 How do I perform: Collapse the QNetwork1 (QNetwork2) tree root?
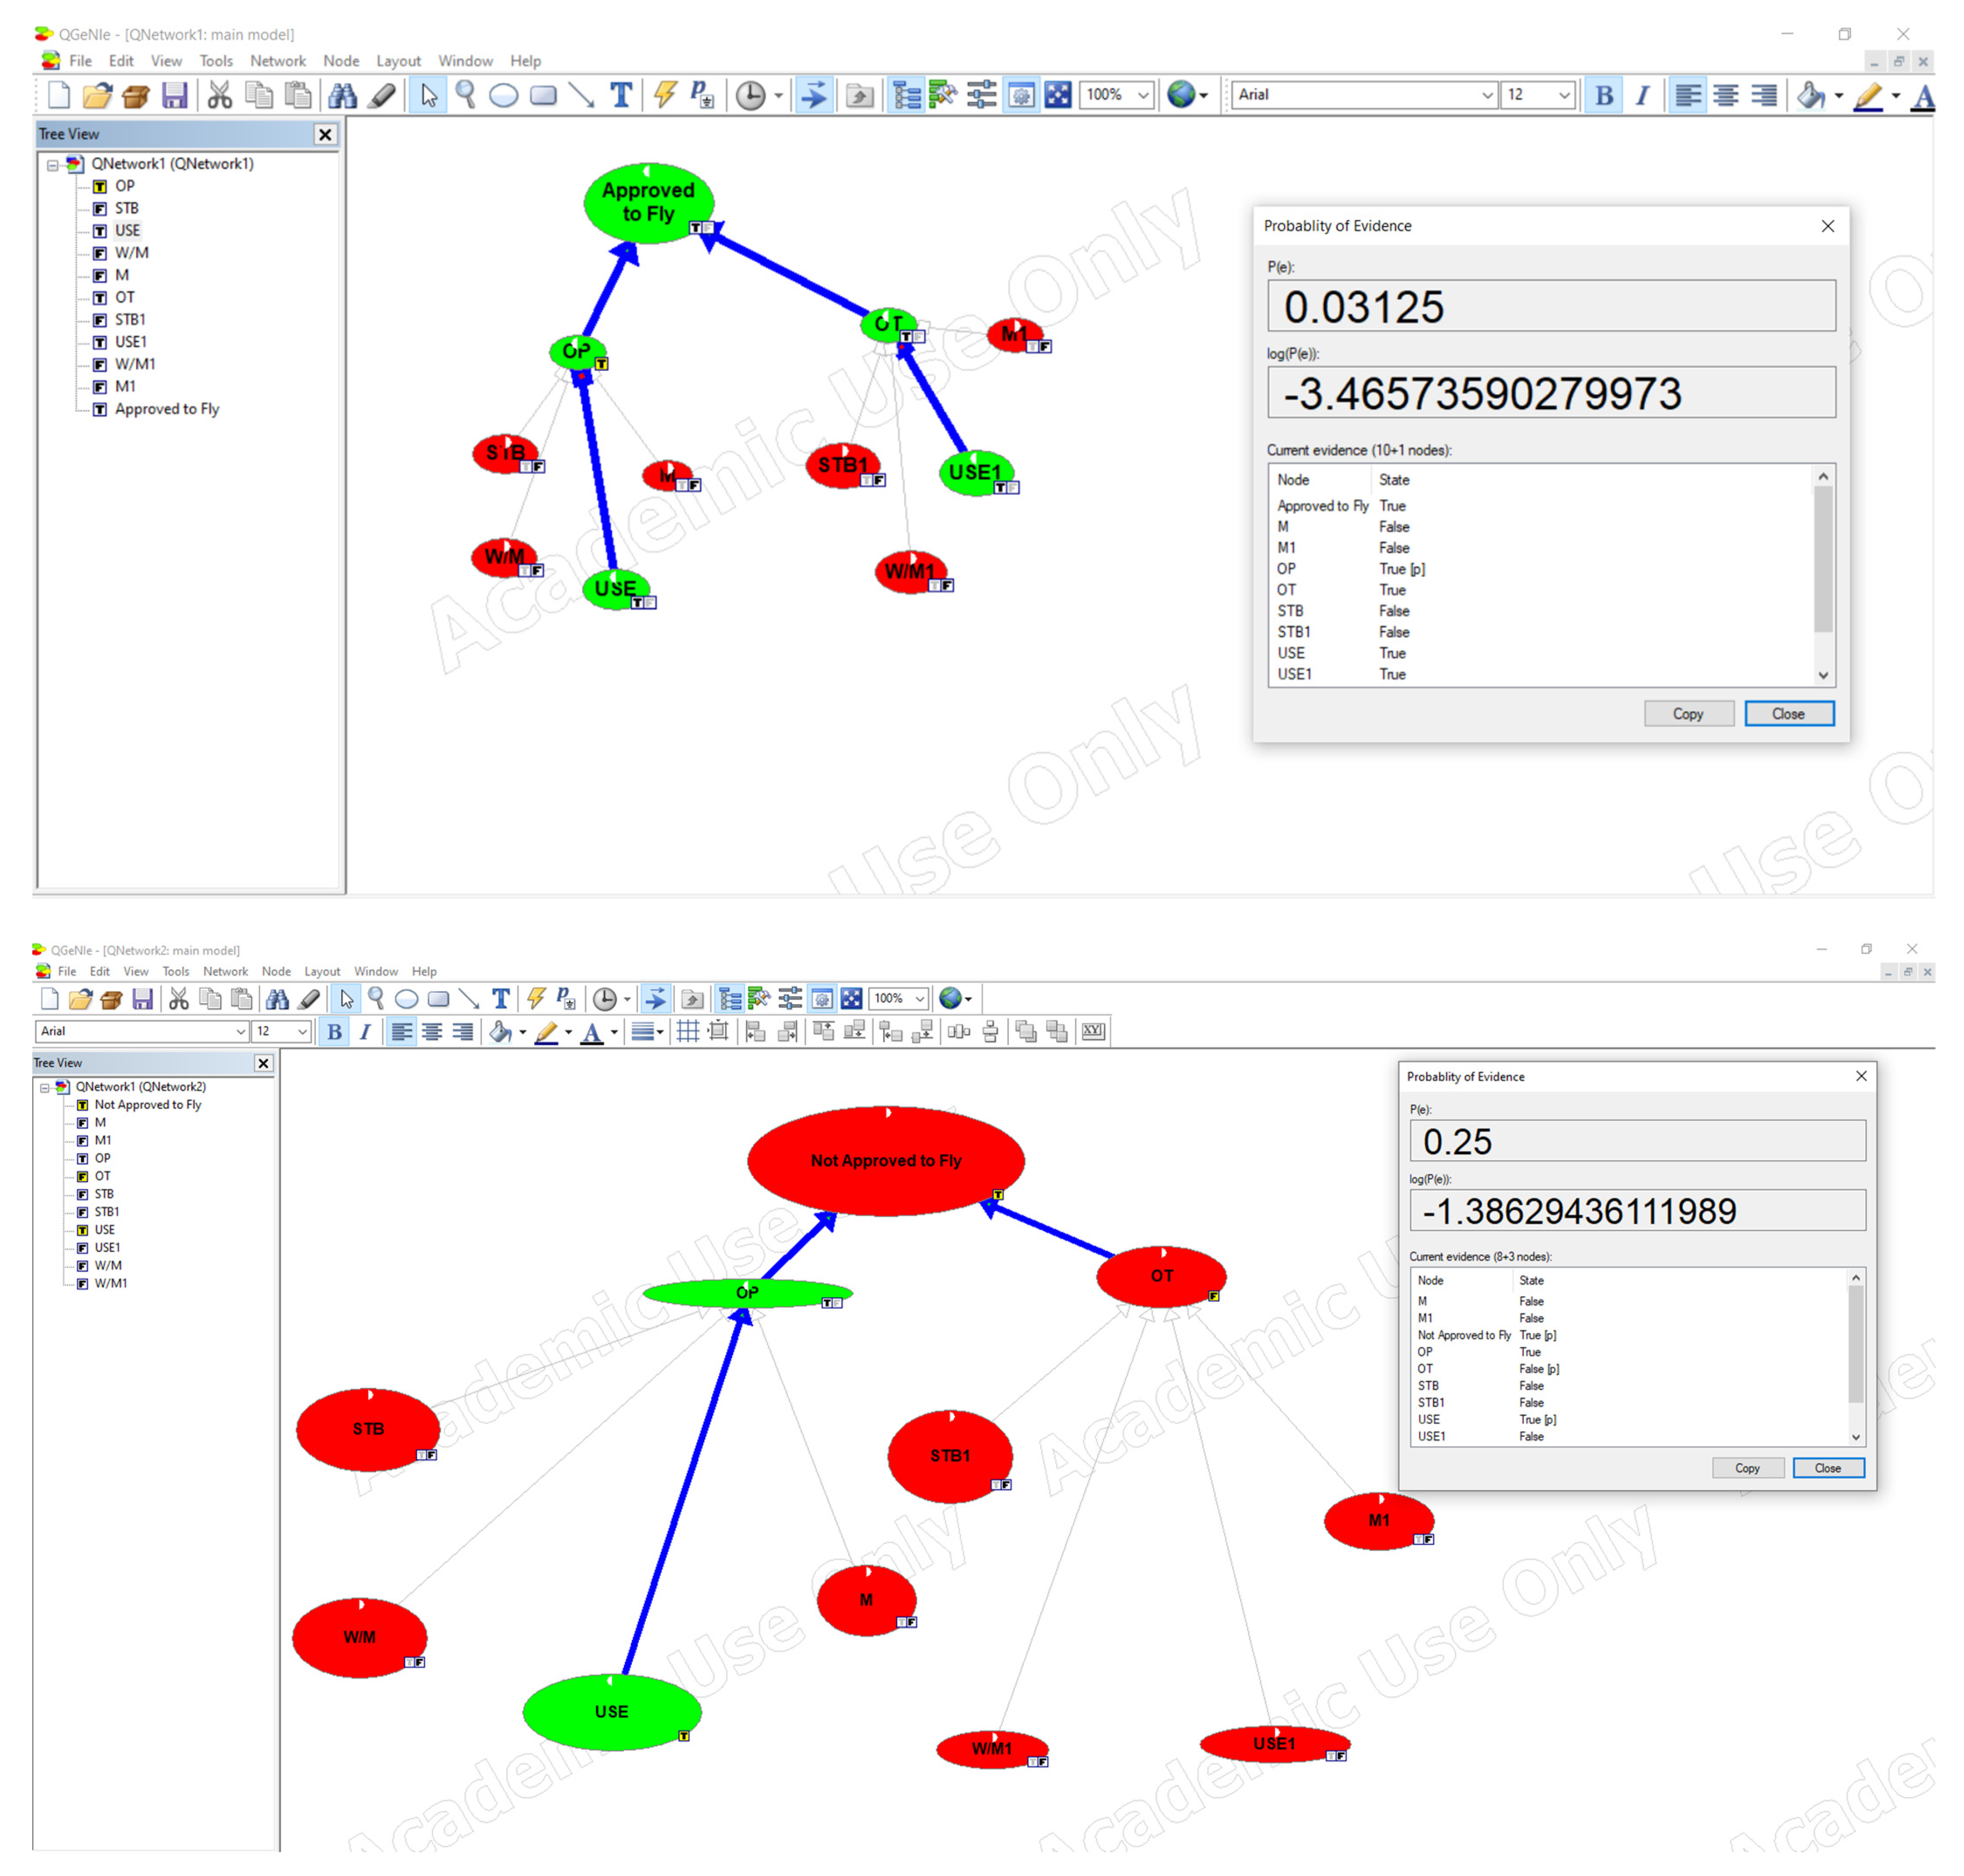[44, 1087]
